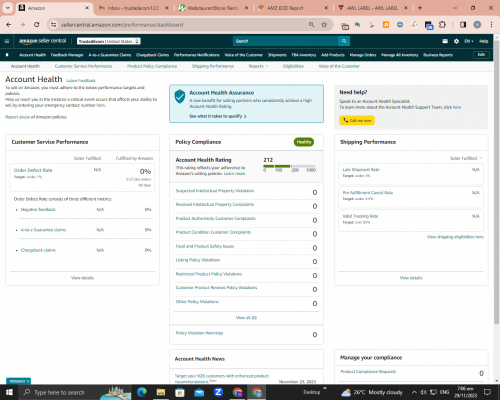Expand the Reports submenu
Image resolution: width=500 pixels, height=400 pixels.
click(258, 66)
